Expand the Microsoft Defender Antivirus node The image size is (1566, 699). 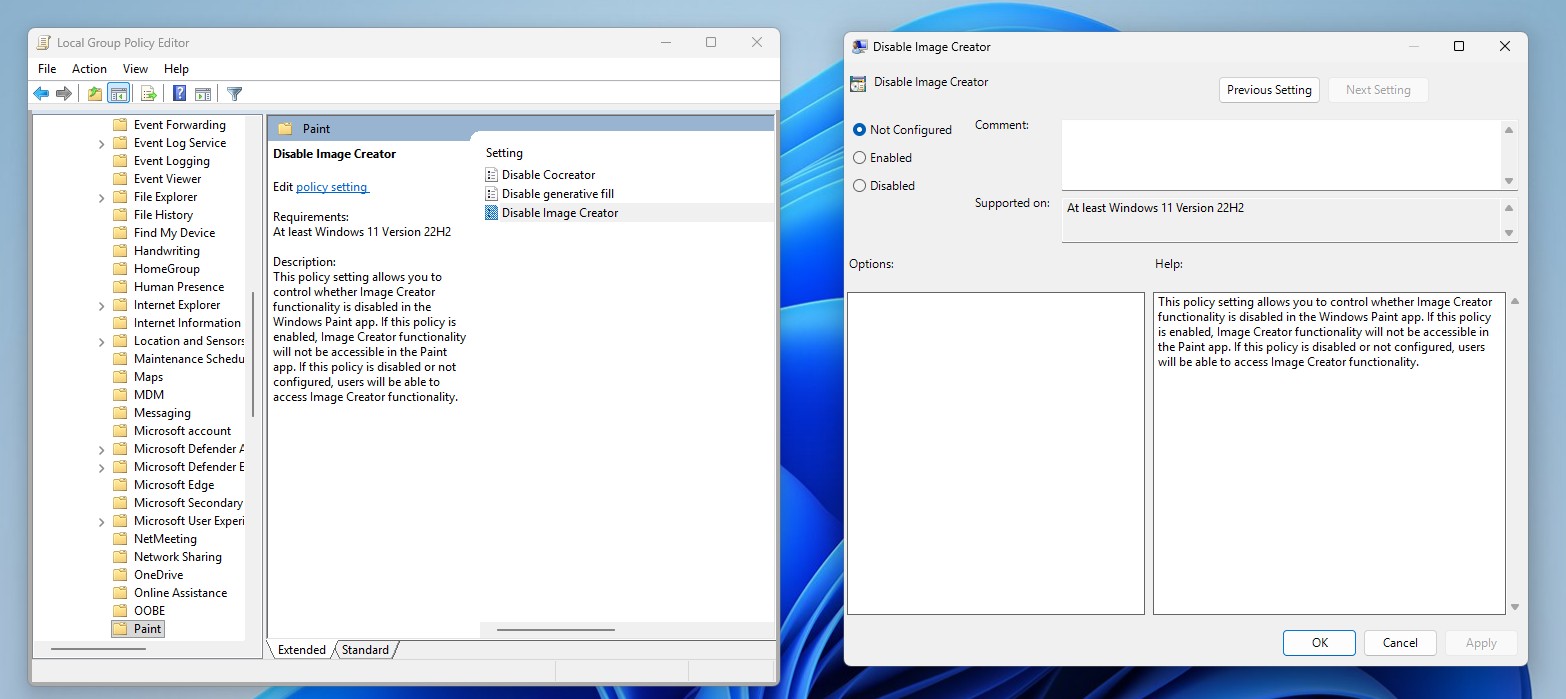click(100, 448)
